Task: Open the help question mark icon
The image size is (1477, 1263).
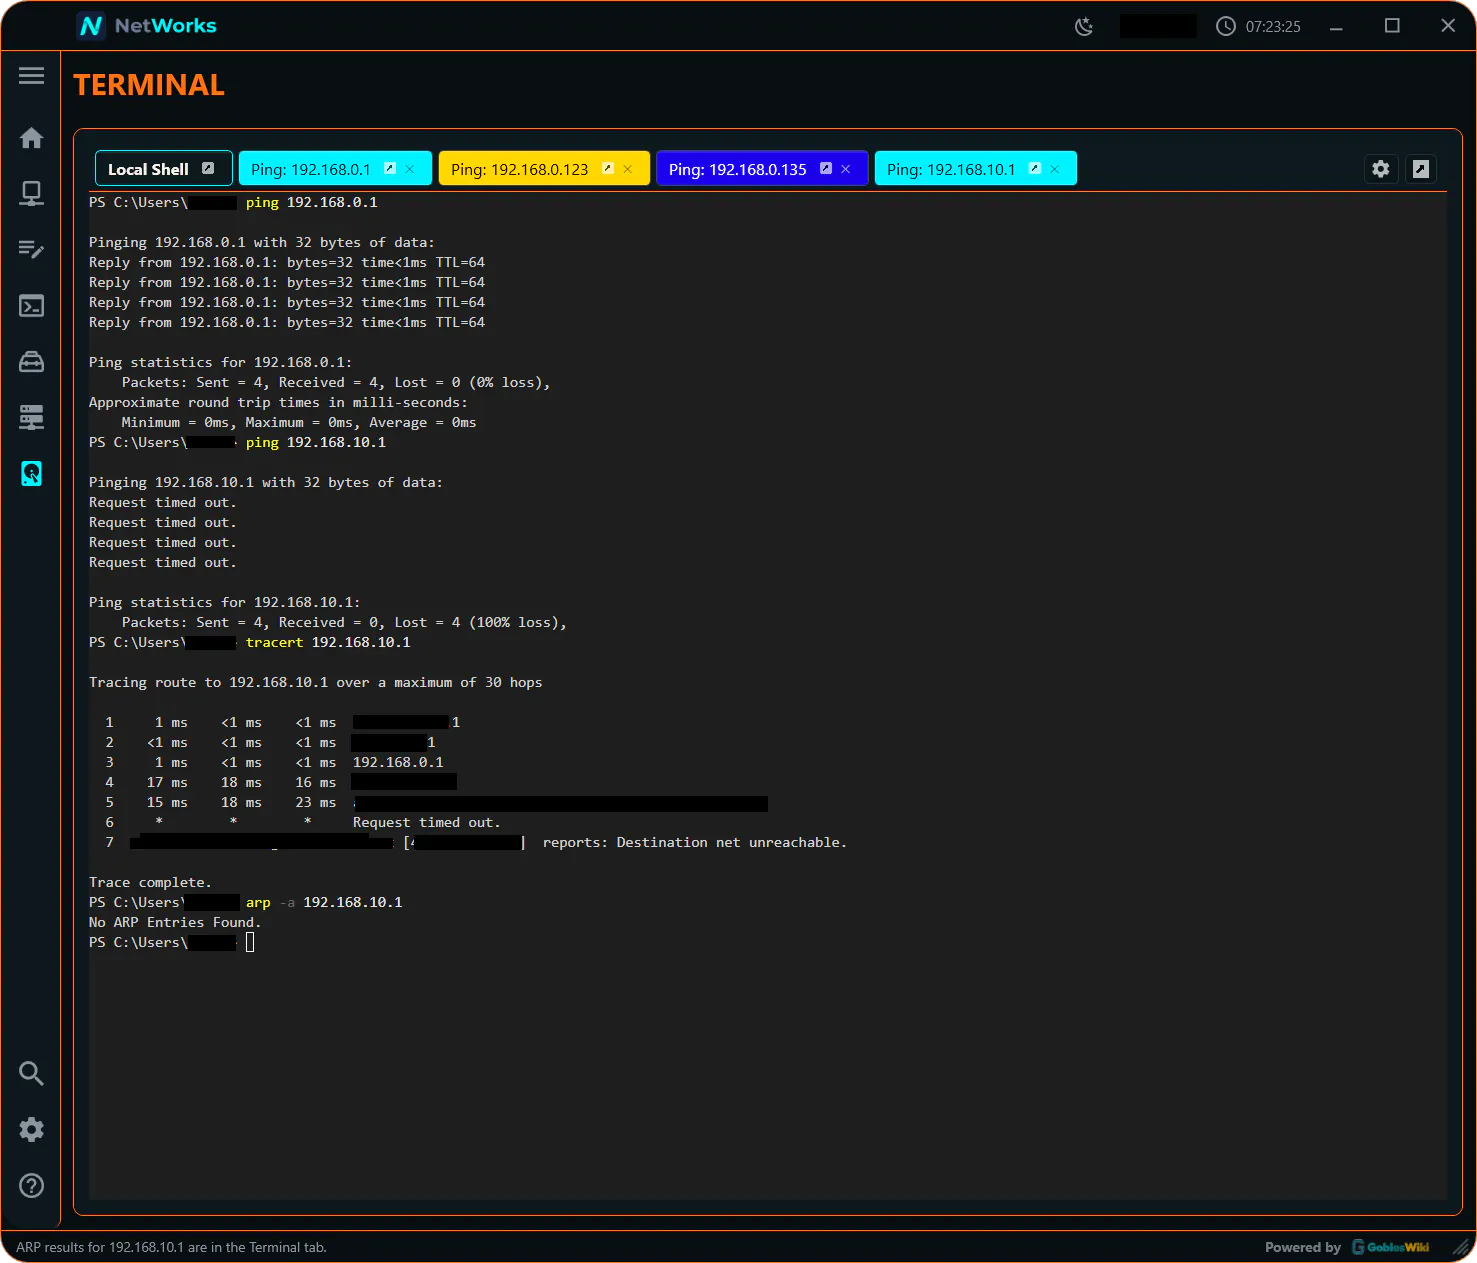Action: (x=31, y=1185)
